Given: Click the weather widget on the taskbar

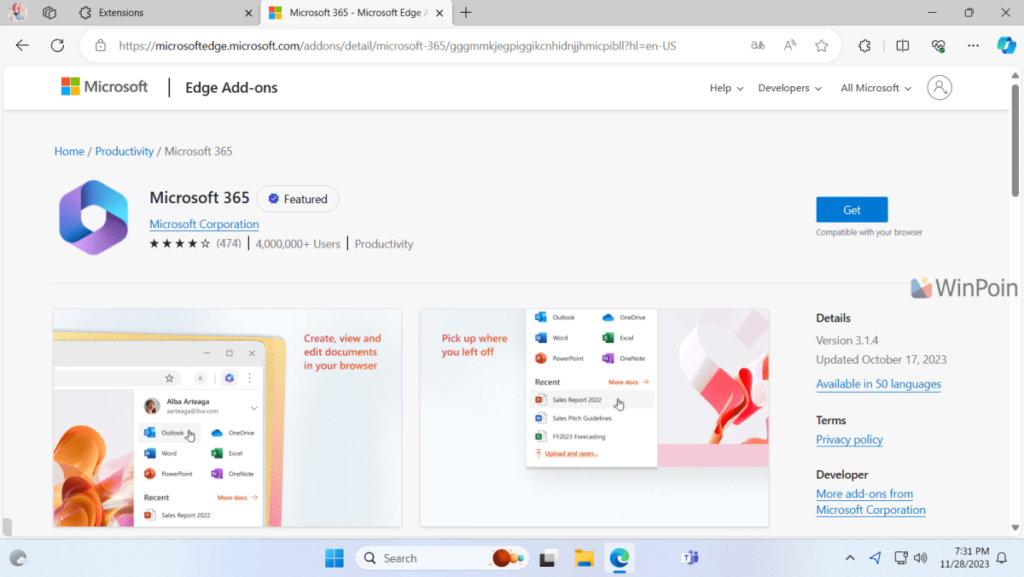Looking at the screenshot, I should click(18, 558).
